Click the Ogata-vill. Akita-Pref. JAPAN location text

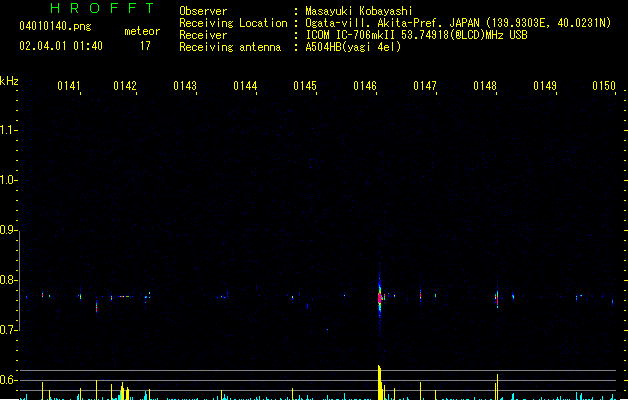392,23
